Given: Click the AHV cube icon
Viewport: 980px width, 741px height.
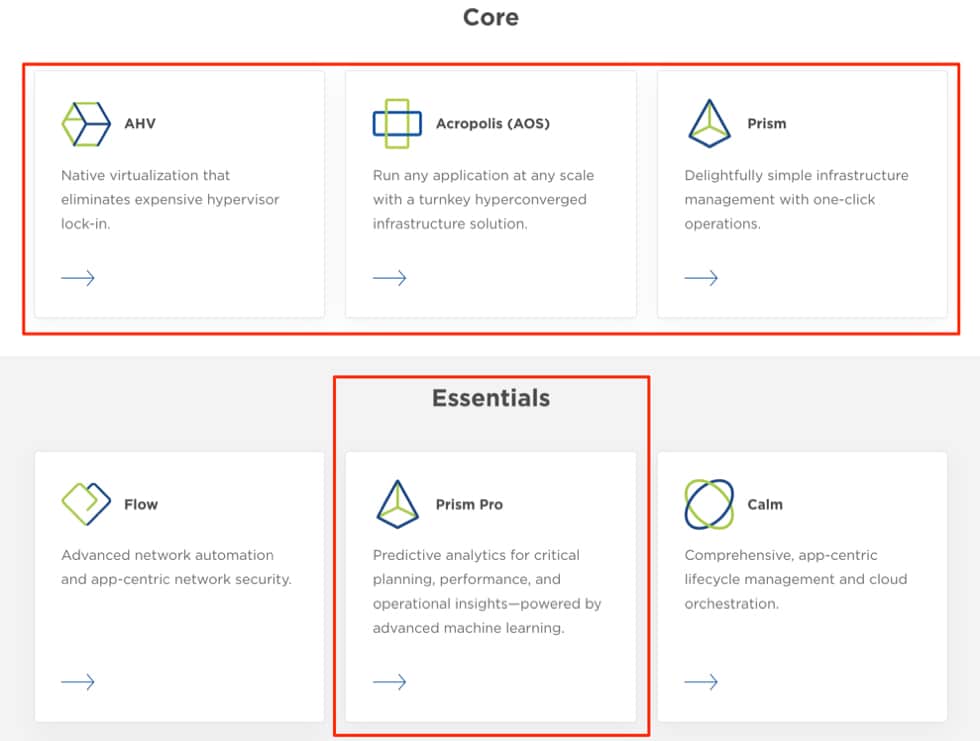Looking at the screenshot, I should click(86, 124).
